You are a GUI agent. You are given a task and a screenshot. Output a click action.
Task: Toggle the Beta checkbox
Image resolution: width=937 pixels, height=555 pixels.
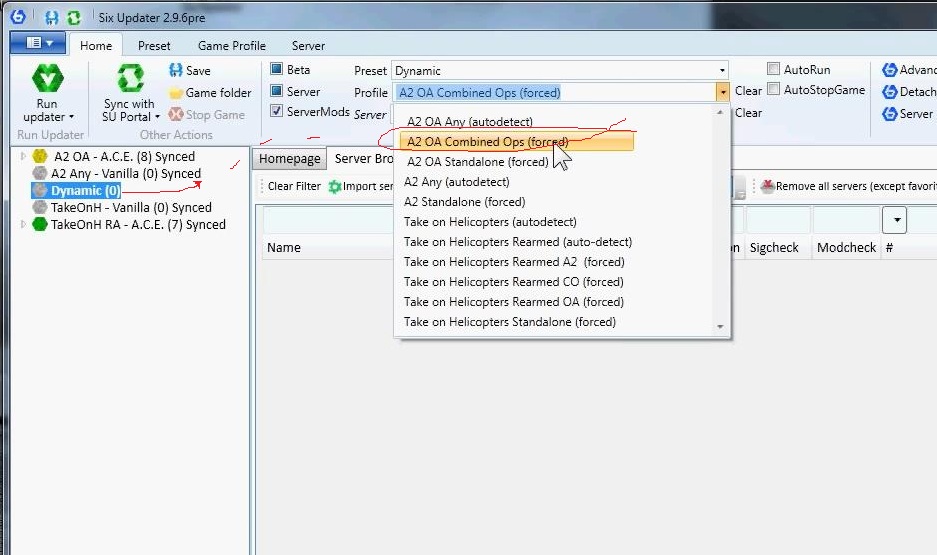(x=276, y=69)
